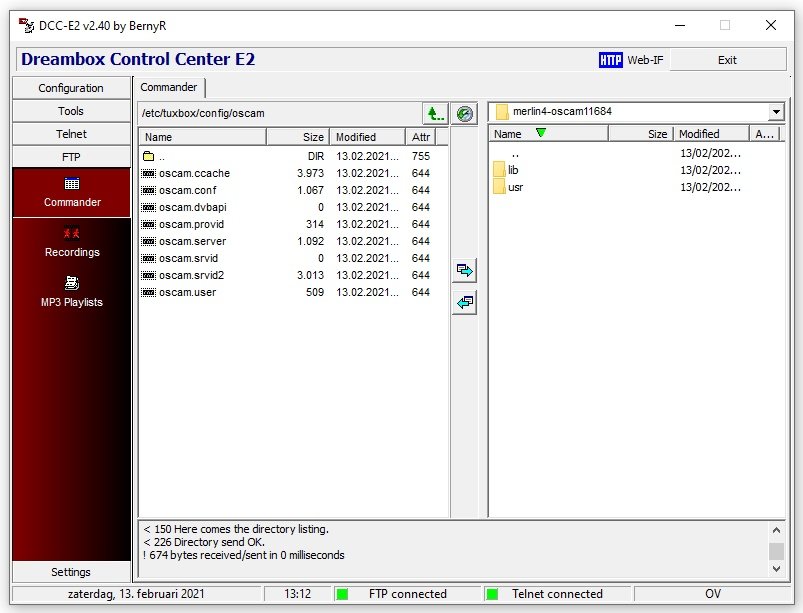
Task: Open the Telnet section
Action: click(x=71, y=134)
